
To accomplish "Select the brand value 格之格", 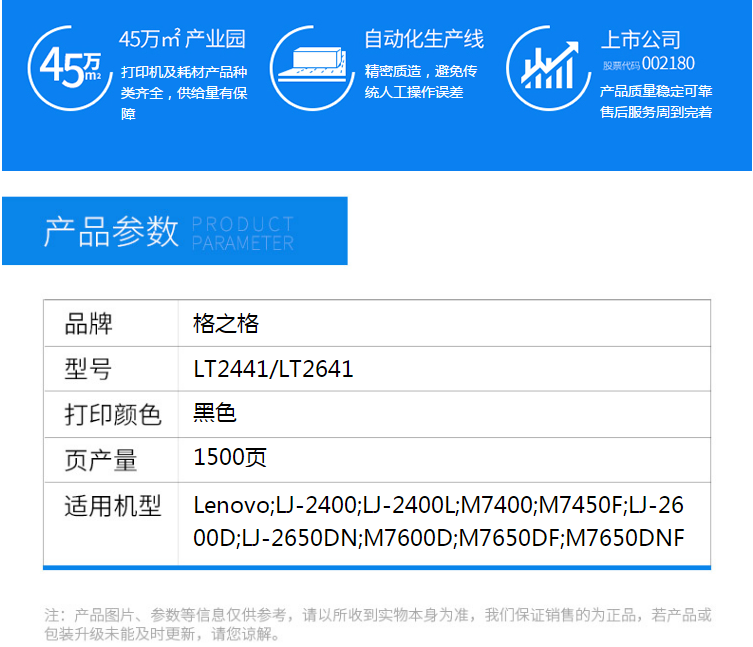I will pyautogui.click(x=226, y=323).
